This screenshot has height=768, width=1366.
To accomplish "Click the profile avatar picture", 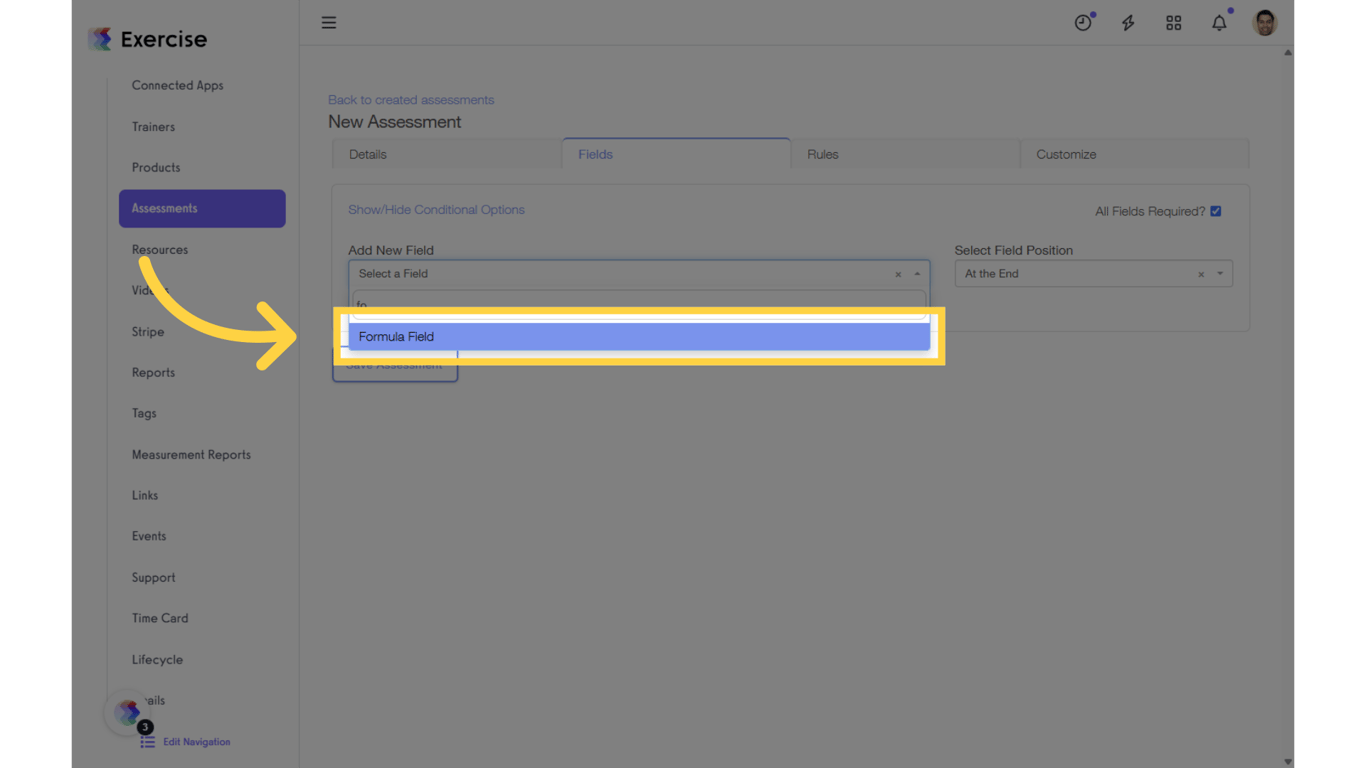I will pos(1264,21).
